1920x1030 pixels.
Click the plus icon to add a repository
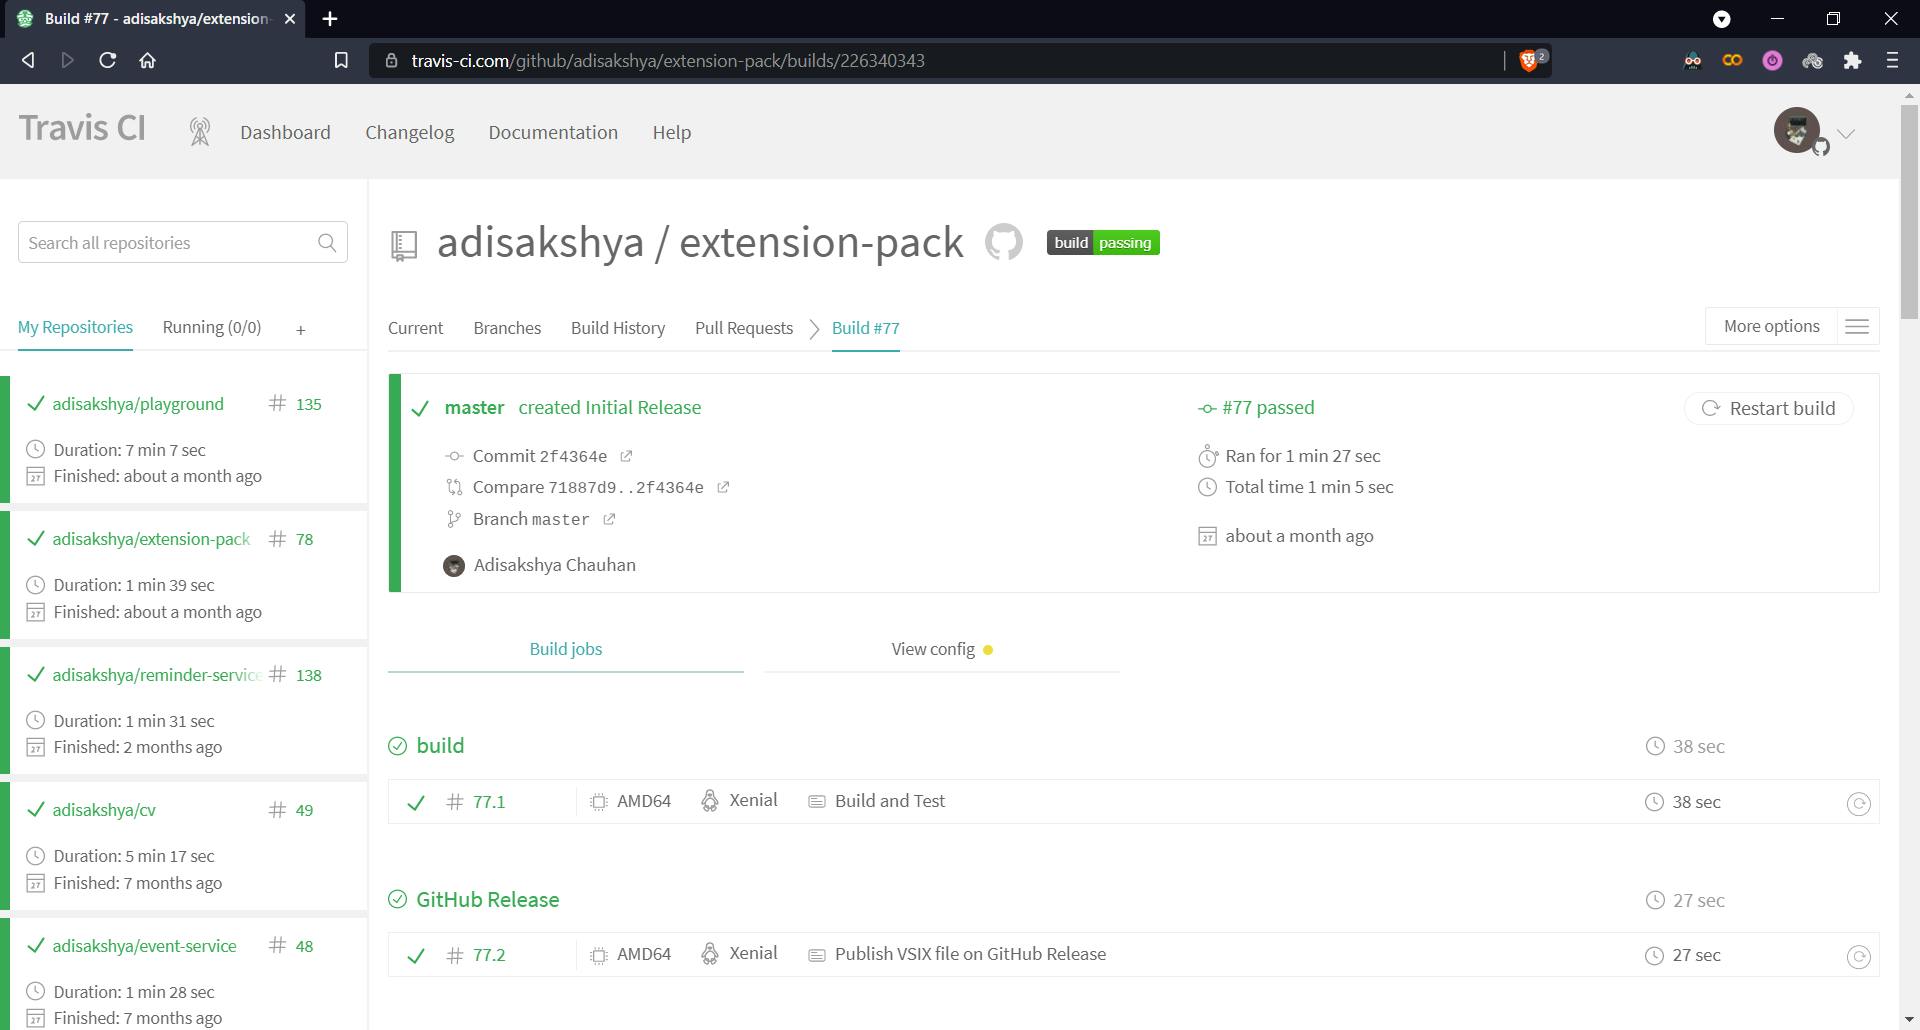[x=300, y=329]
